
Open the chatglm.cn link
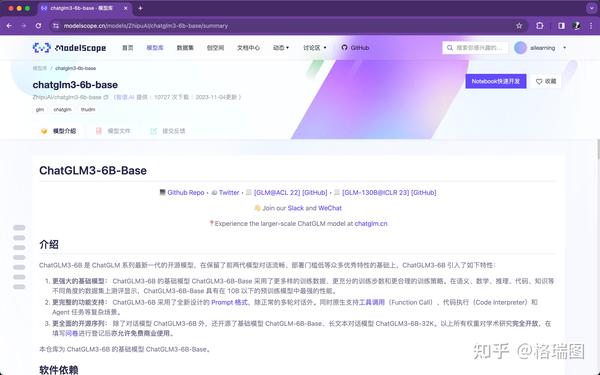click(371, 223)
